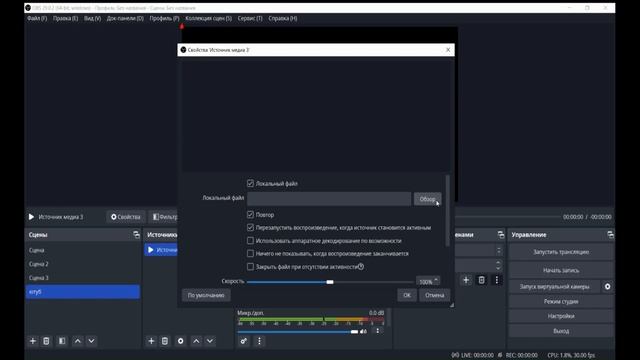The image size is (640, 360).
Task: Toggle Перезапустить воспроизведение checkbox
Action: 251,228
